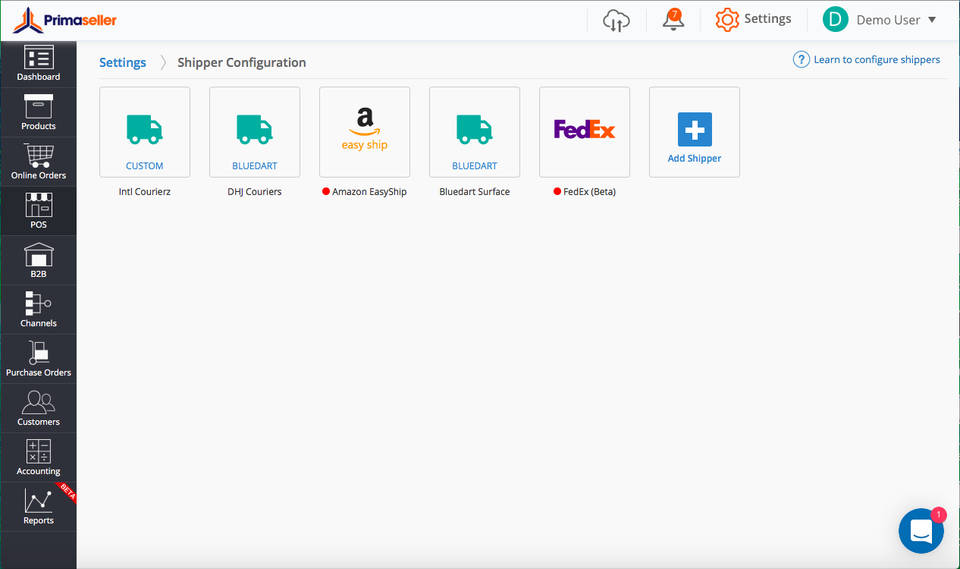Image resolution: width=960 pixels, height=569 pixels.
Task: Open the chat support widget
Action: [x=920, y=531]
